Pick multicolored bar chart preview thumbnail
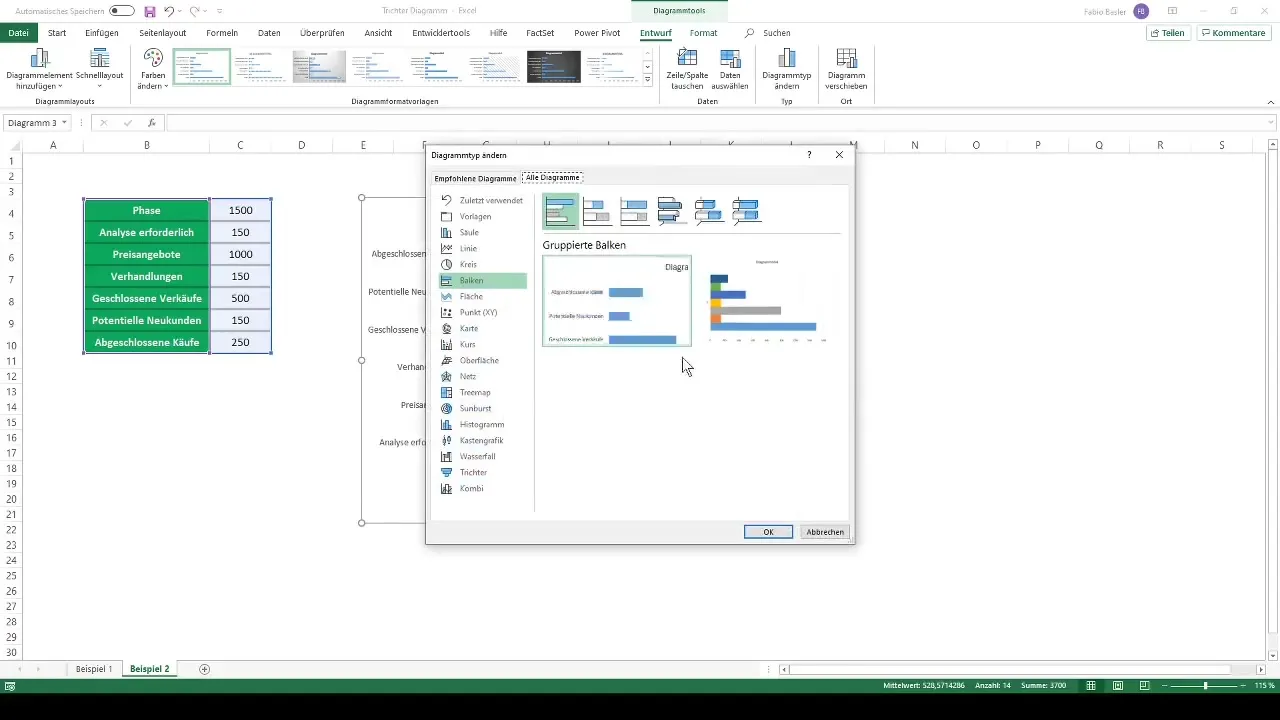Screen dimensions: 1280x720 768,301
